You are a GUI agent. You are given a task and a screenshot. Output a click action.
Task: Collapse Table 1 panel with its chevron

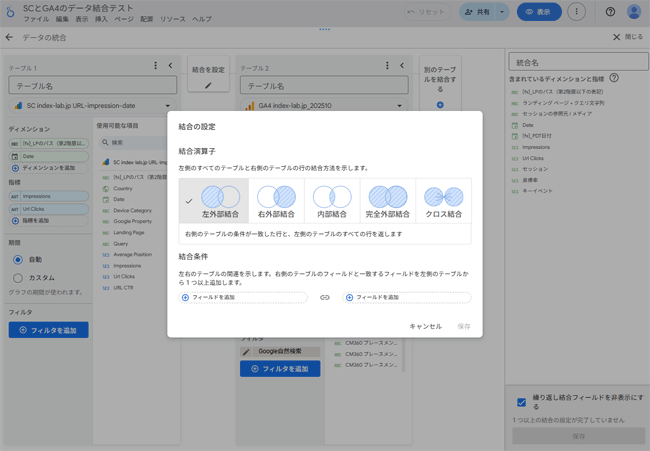pos(170,65)
